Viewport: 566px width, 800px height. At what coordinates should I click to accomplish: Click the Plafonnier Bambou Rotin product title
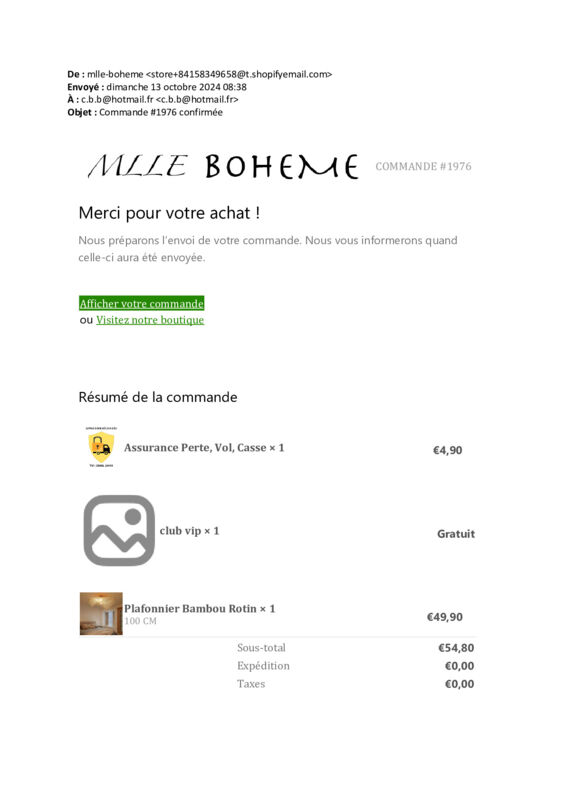tap(200, 608)
